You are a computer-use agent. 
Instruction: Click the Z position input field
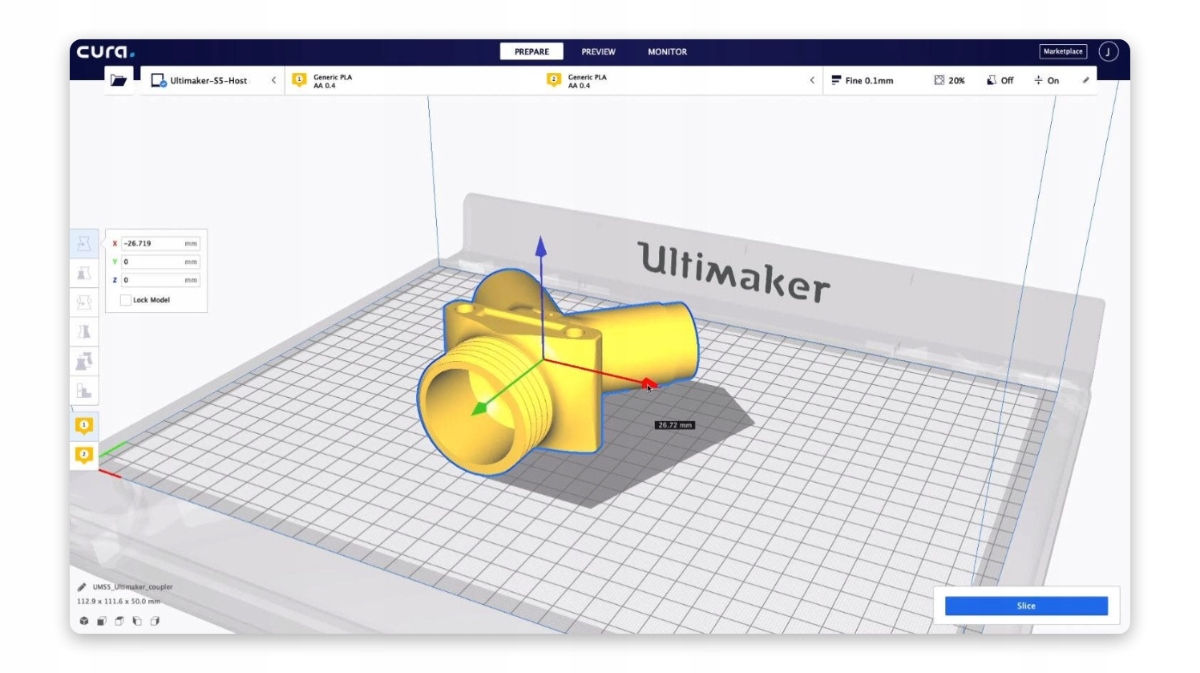160,281
